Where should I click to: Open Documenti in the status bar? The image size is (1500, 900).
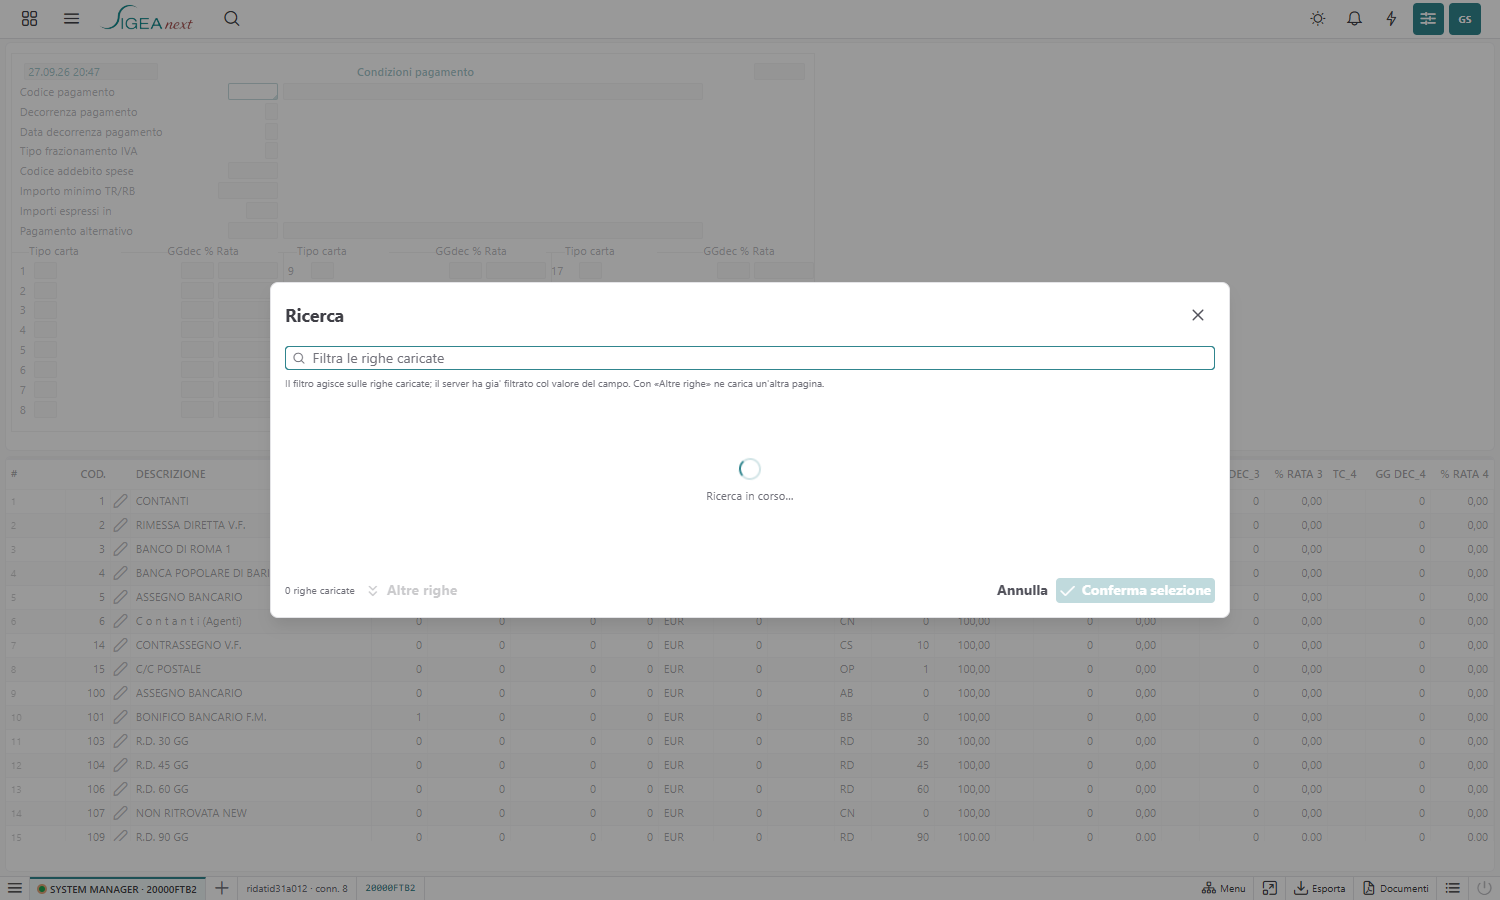1396,888
